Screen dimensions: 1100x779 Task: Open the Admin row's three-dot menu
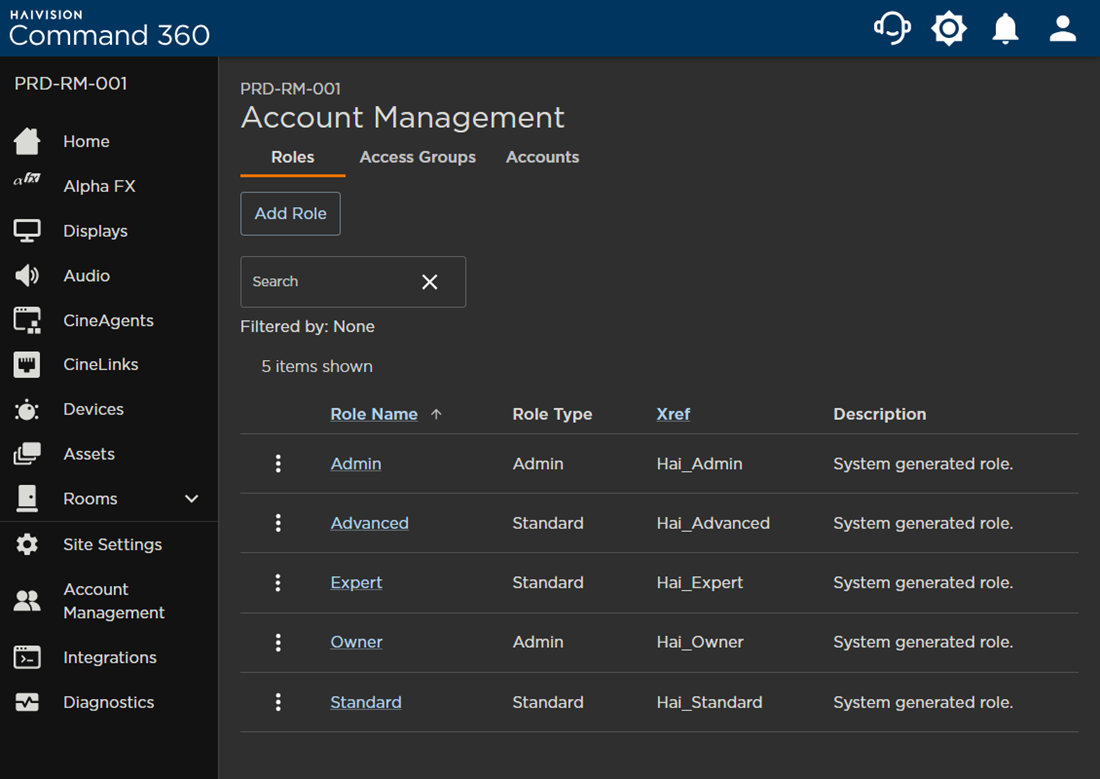pyautogui.click(x=279, y=463)
